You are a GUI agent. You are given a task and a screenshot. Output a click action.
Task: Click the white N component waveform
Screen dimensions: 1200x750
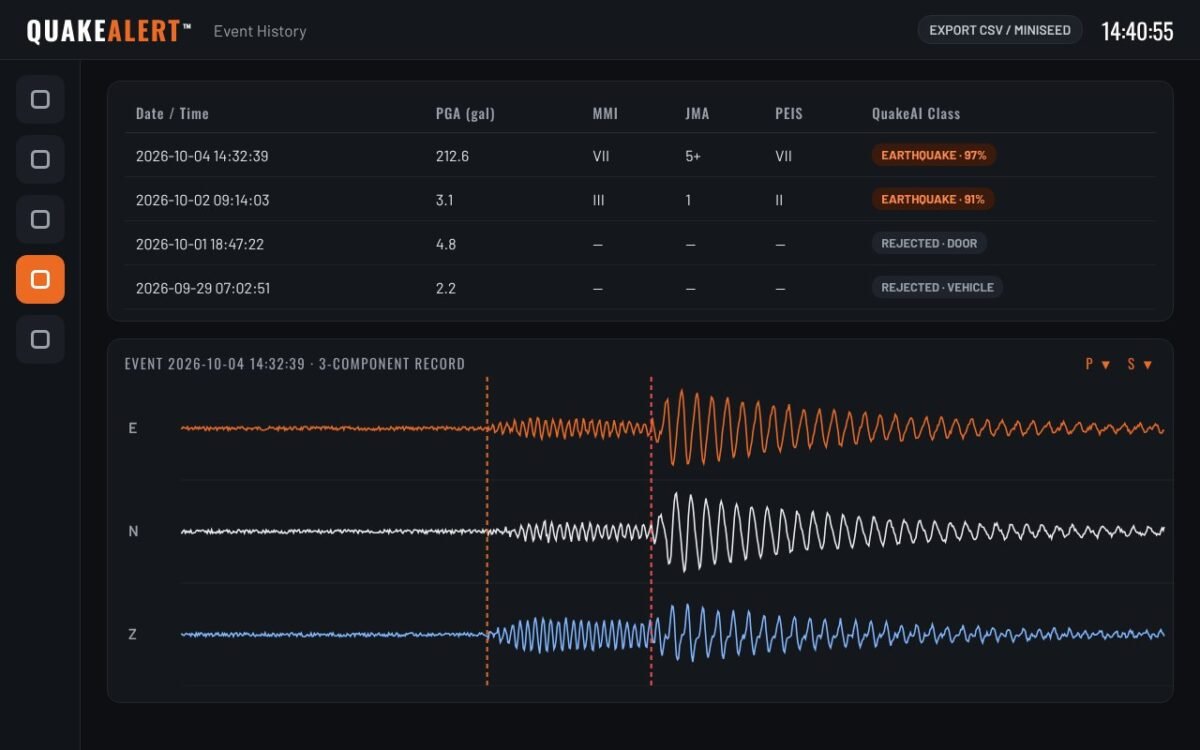(x=672, y=531)
